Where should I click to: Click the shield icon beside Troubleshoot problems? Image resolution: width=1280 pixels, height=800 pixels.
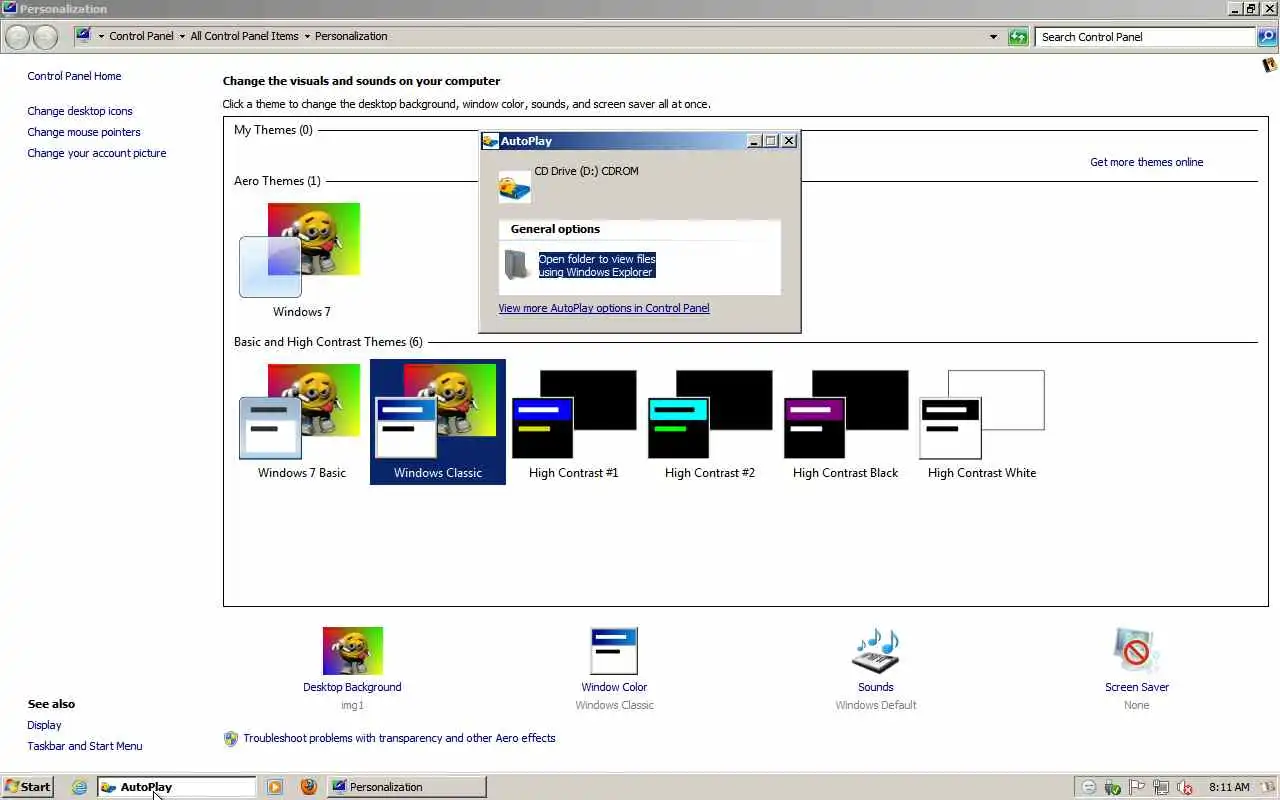[231, 739]
